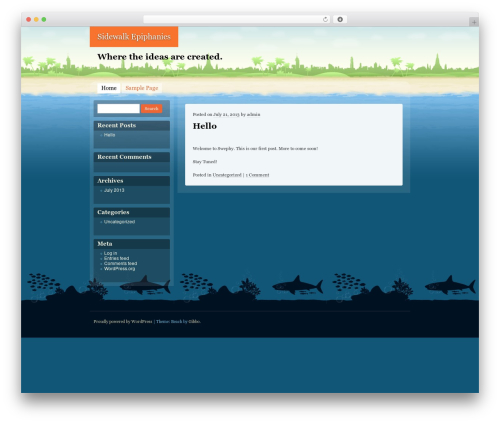Click the Recent Posts widget heading
This screenshot has height=423, width=500.
pos(116,125)
